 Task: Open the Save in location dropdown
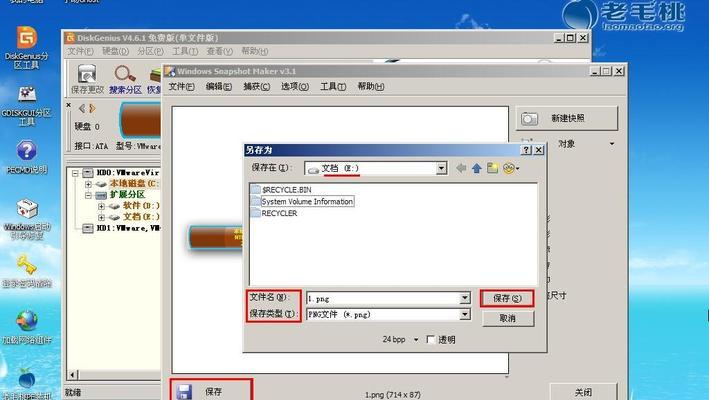tap(442, 168)
